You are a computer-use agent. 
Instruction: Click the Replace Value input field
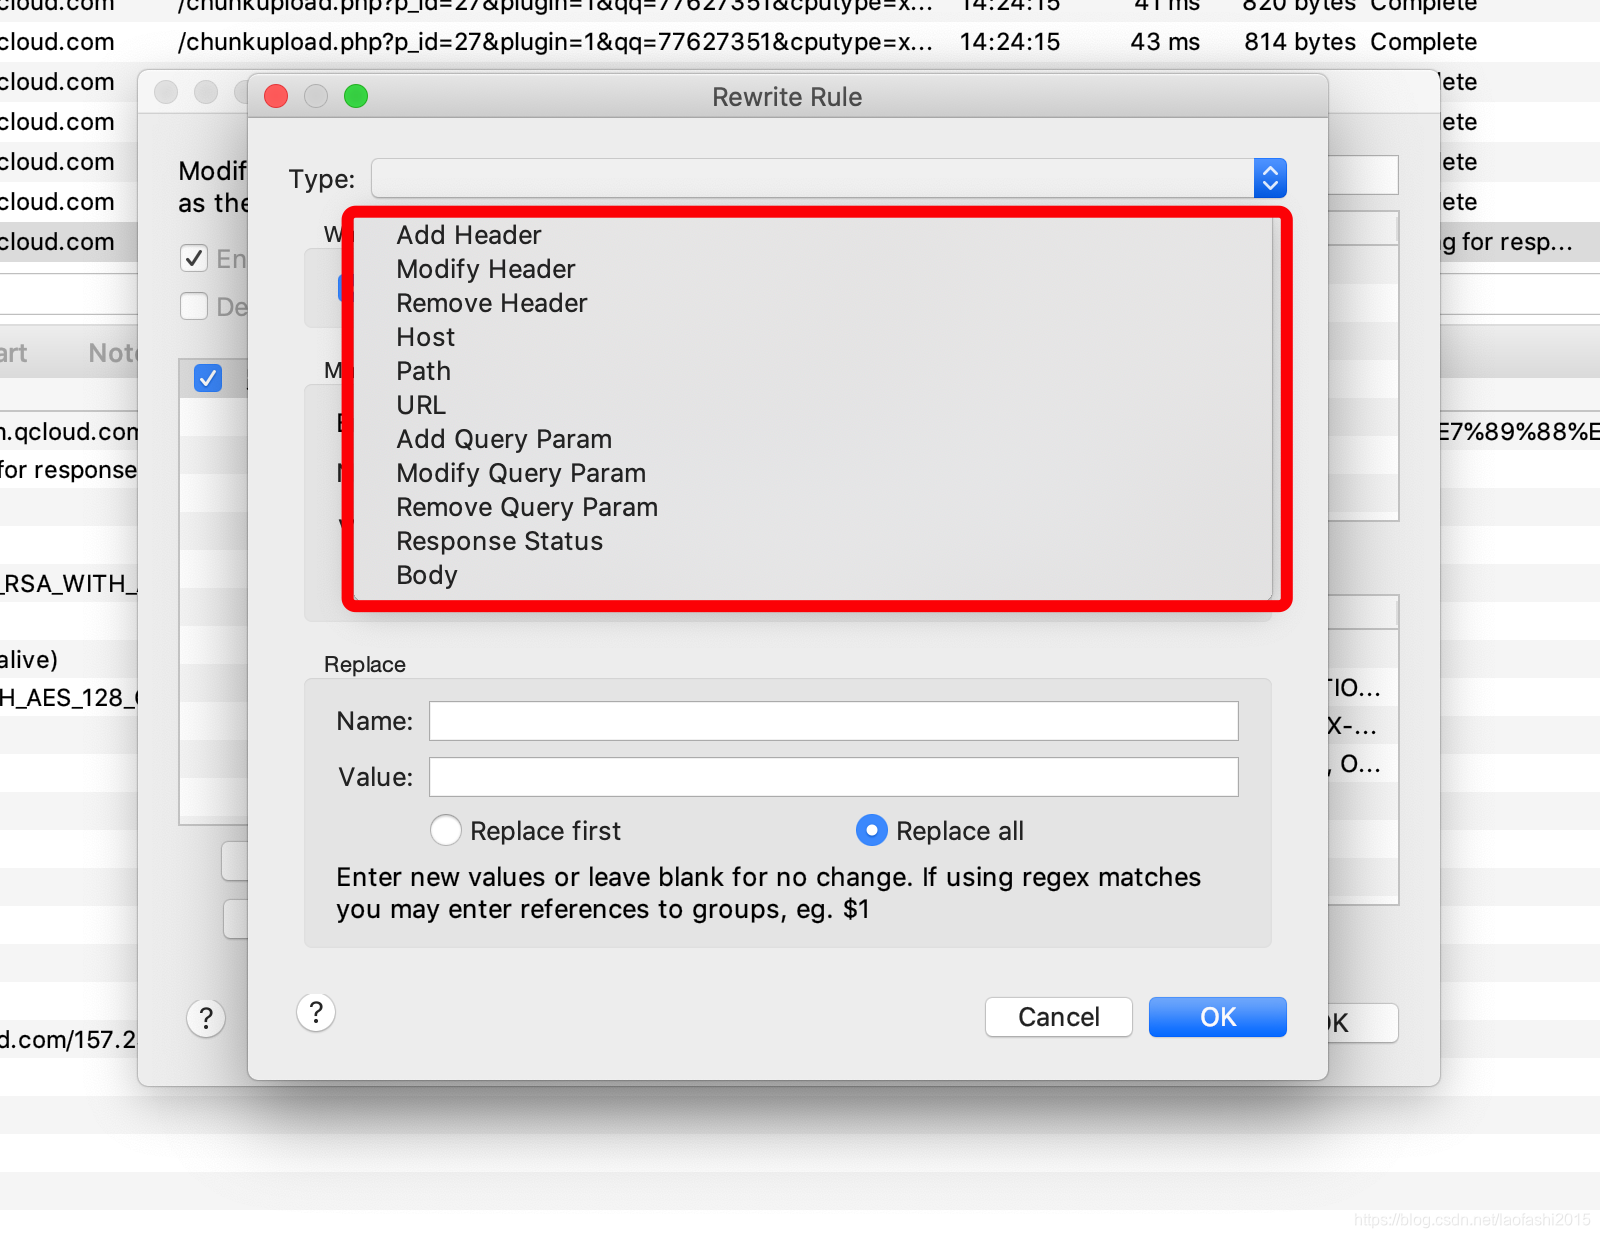point(833,777)
